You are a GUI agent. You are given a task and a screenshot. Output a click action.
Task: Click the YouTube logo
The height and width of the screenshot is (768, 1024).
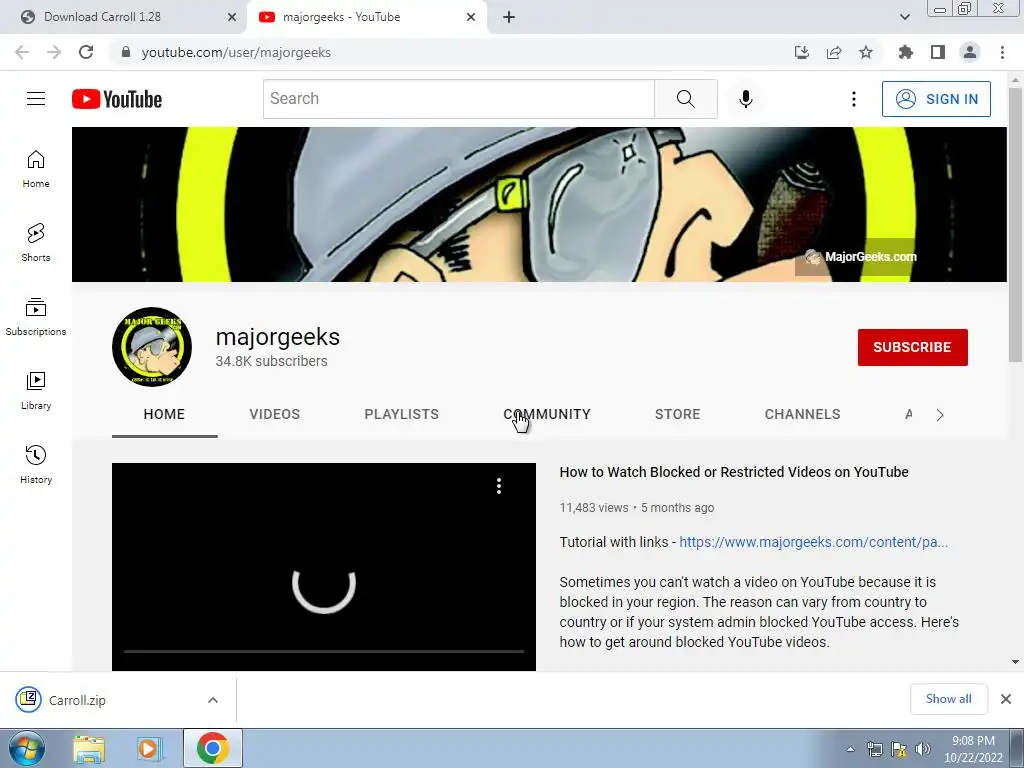pyautogui.click(x=117, y=99)
